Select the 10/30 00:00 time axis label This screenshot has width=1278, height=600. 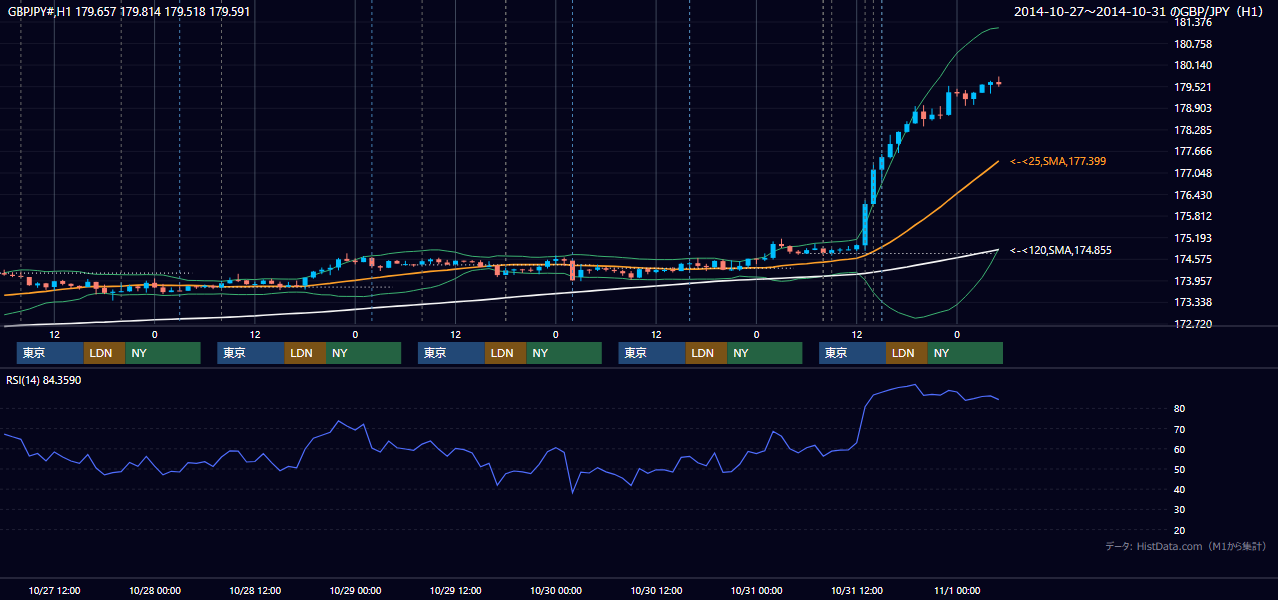556,590
